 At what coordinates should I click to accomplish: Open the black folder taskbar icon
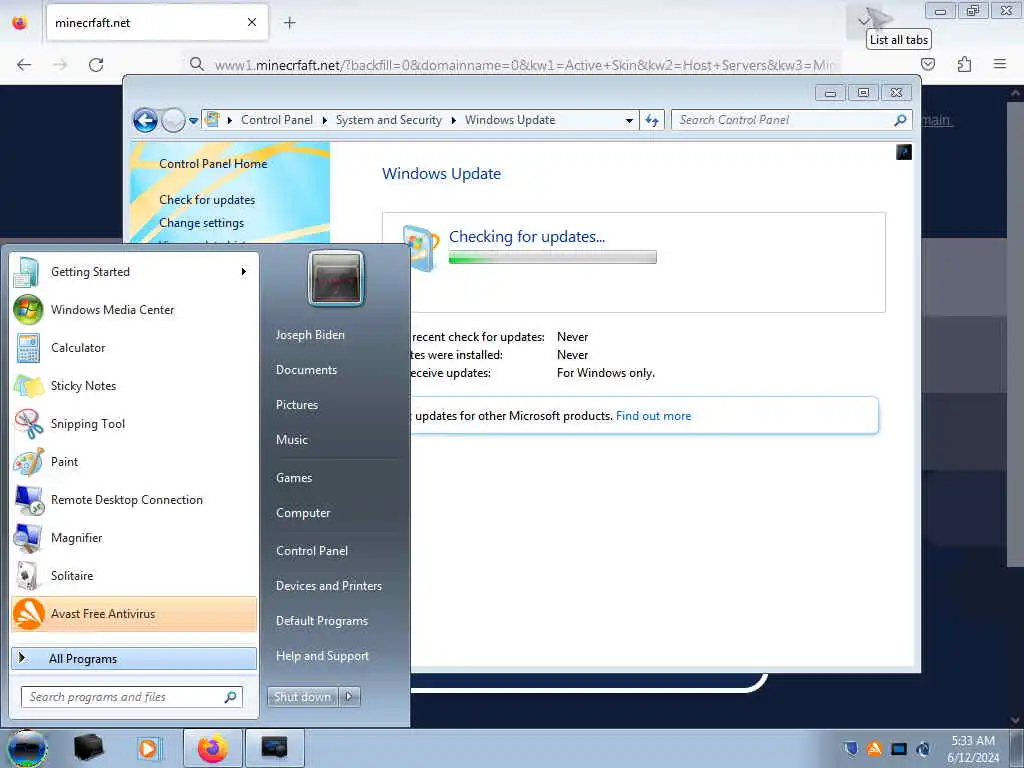point(88,748)
